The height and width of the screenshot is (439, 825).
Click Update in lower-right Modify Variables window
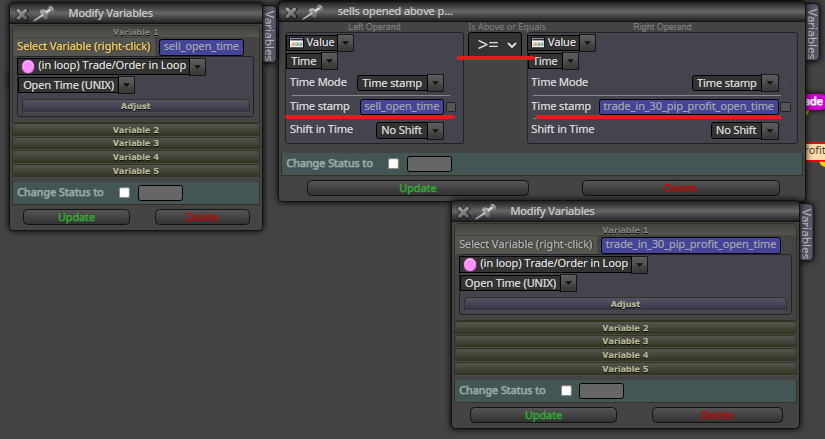(x=543, y=415)
